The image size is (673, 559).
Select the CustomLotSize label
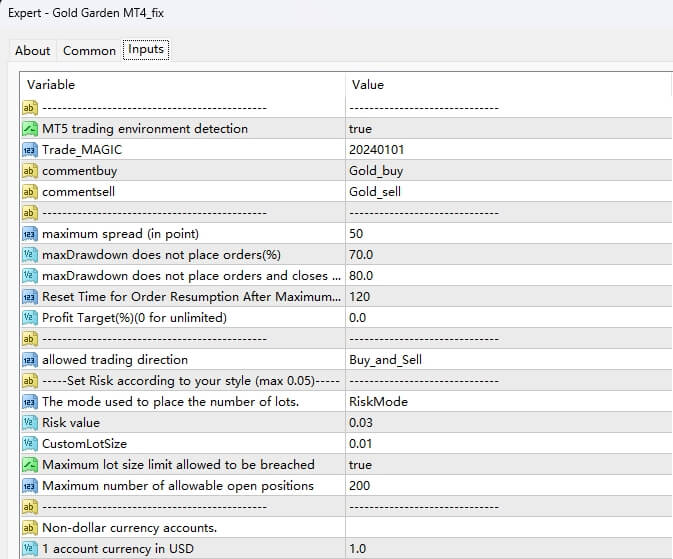click(84, 444)
